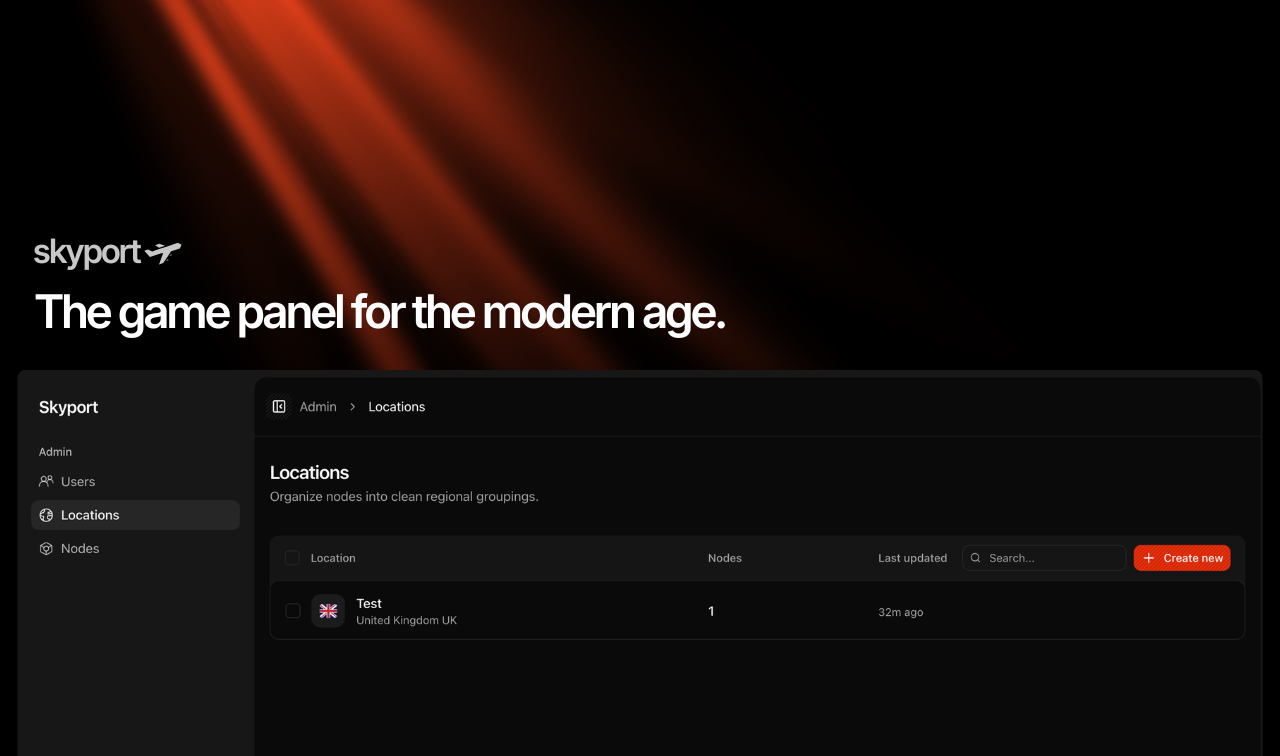Click the United Kingdom flag icon
This screenshot has height=756, width=1280.
(328, 611)
